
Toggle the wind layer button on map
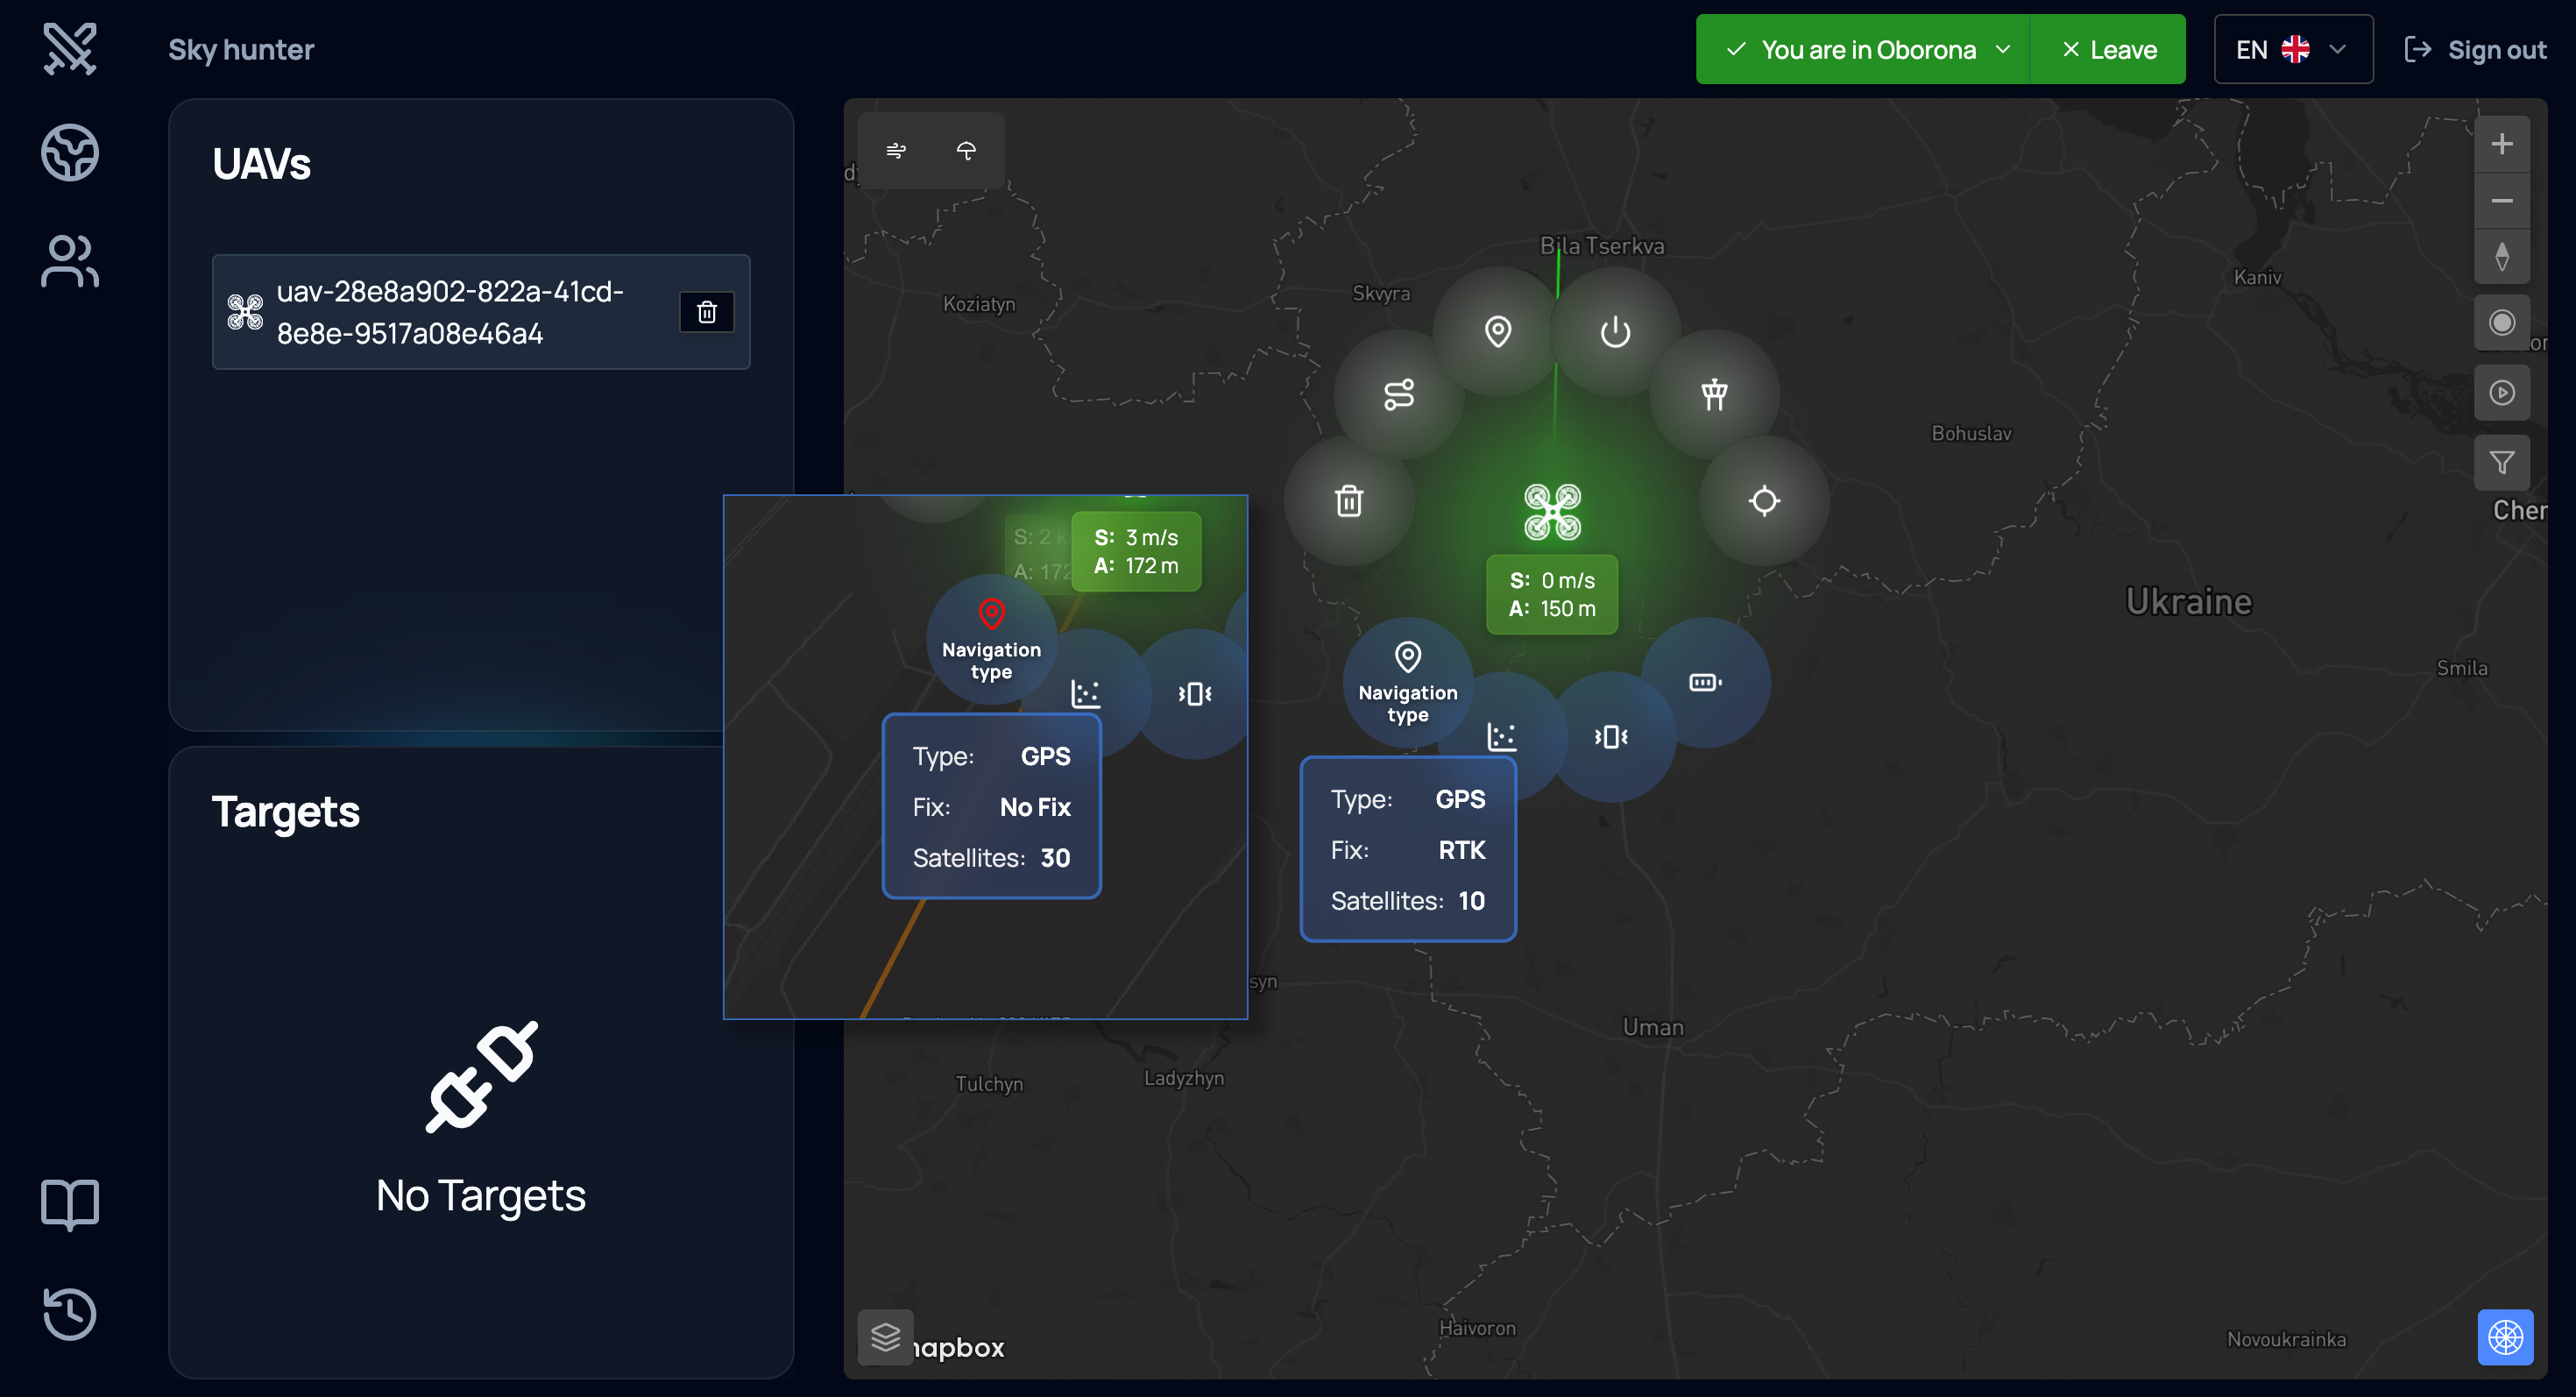[x=896, y=150]
